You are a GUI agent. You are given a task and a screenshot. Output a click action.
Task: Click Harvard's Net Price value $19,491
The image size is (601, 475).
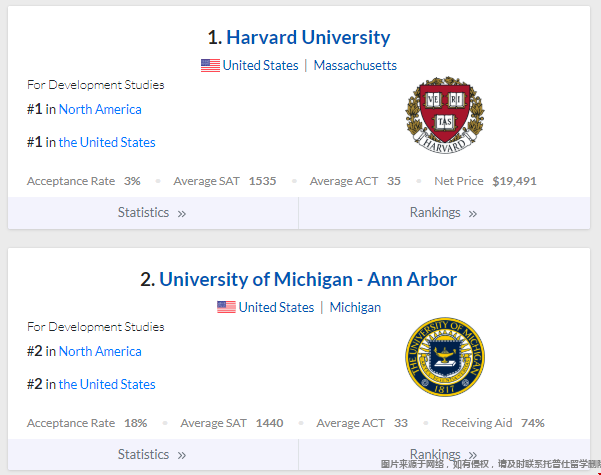(x=514, y=181)
